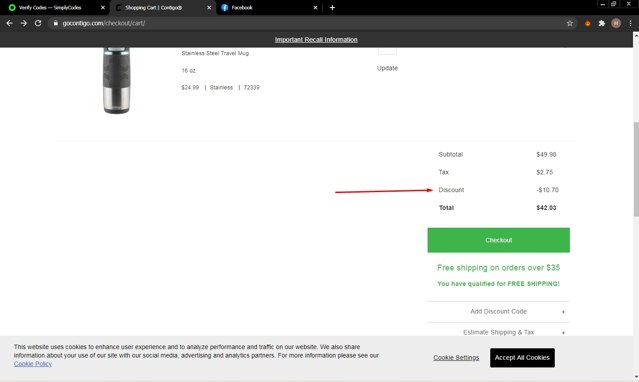Open the Extensions puzzle icon
639x382 pixels.
[602, 23]
